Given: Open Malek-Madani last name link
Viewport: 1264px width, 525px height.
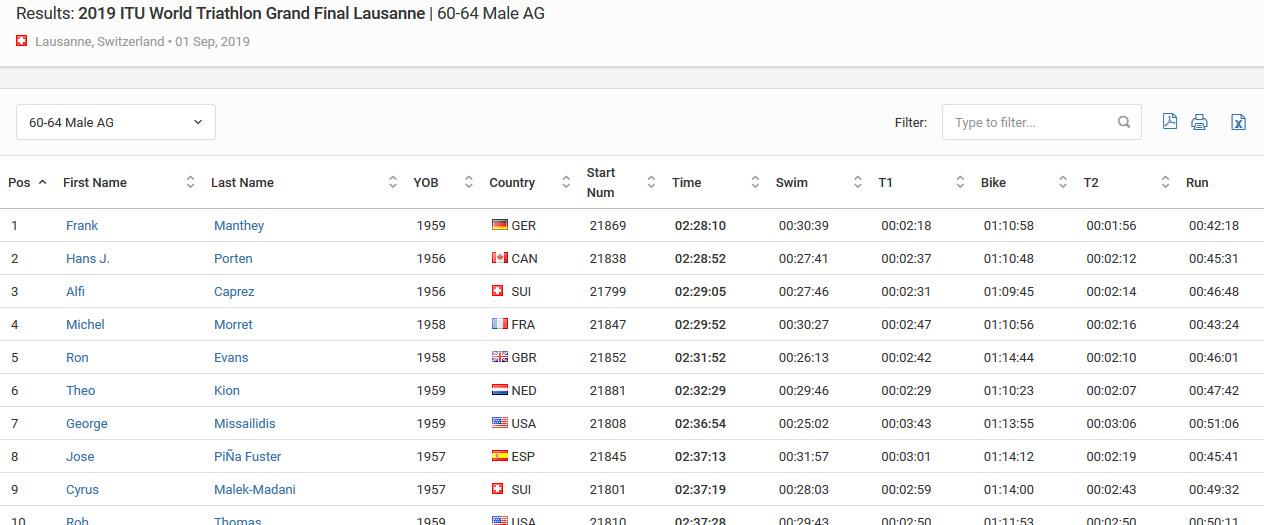Looking at the screenshot, I should point(255,489).
